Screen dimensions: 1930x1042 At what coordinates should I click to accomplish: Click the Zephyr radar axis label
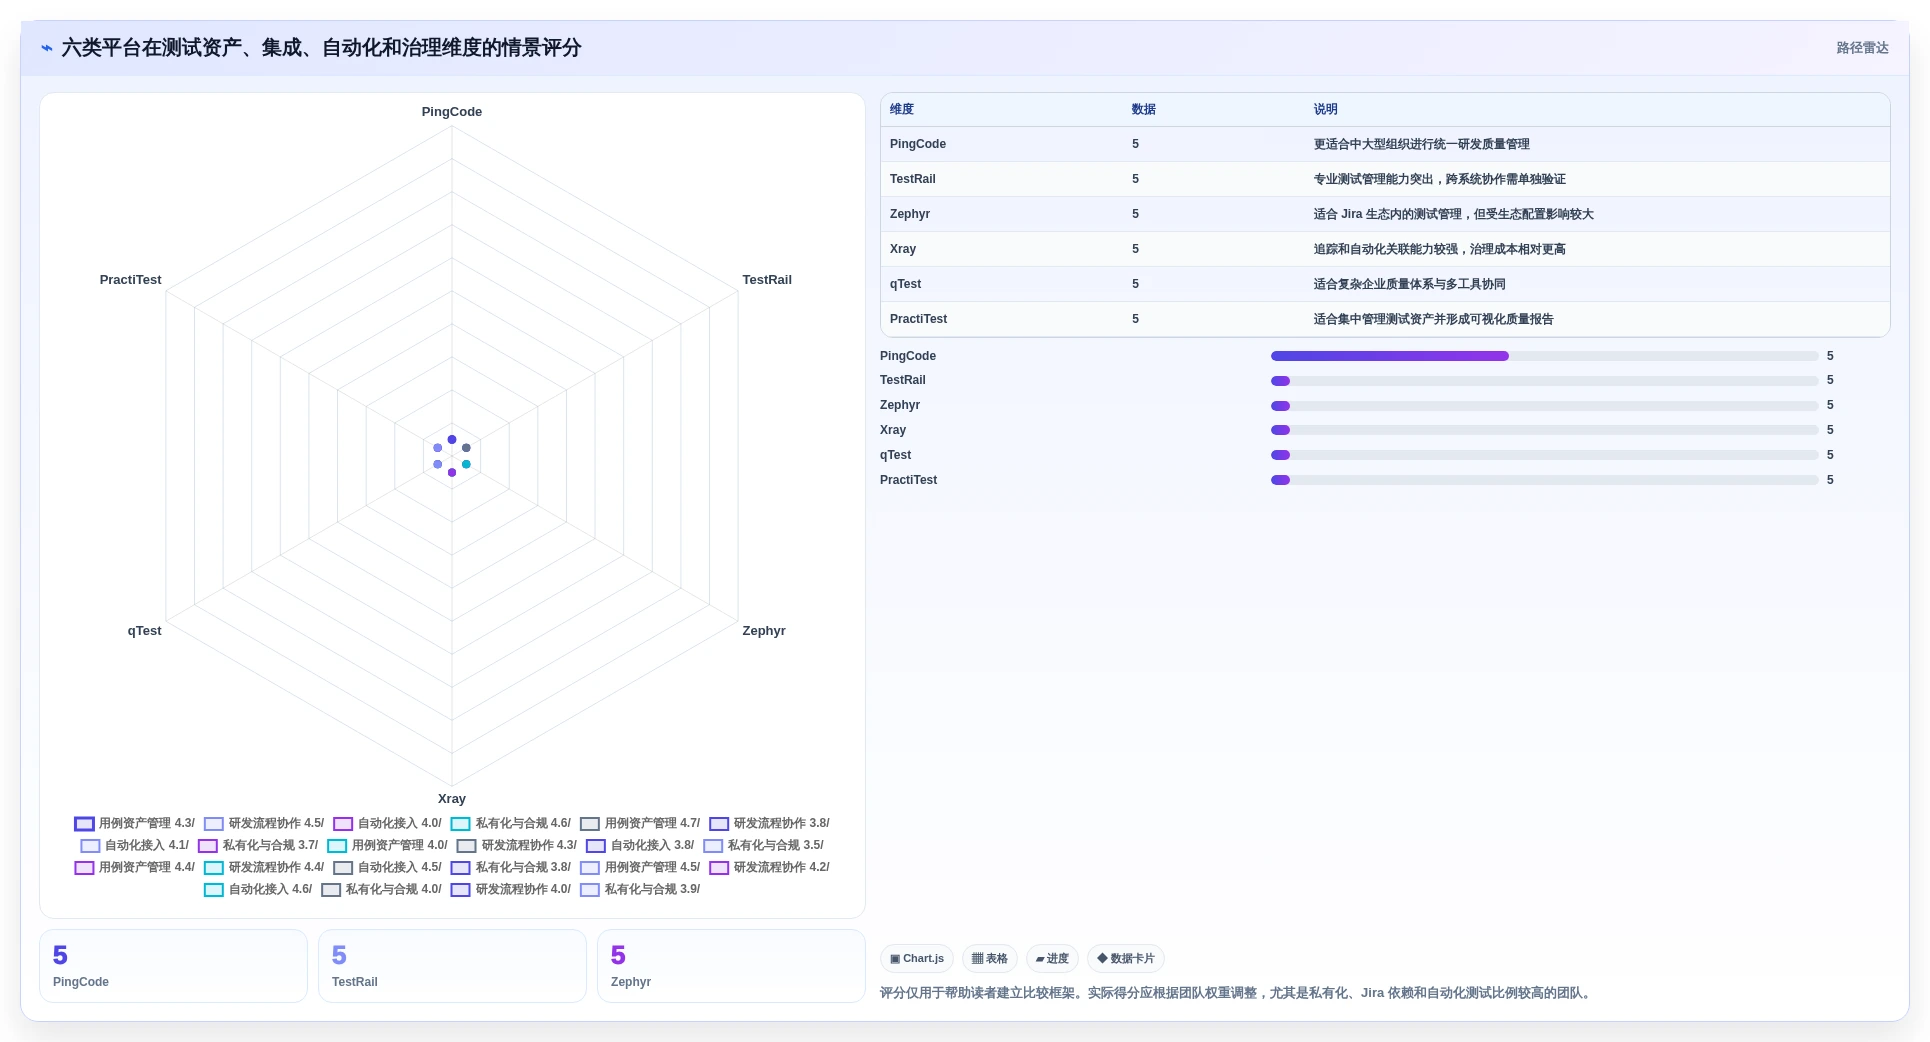764,631
